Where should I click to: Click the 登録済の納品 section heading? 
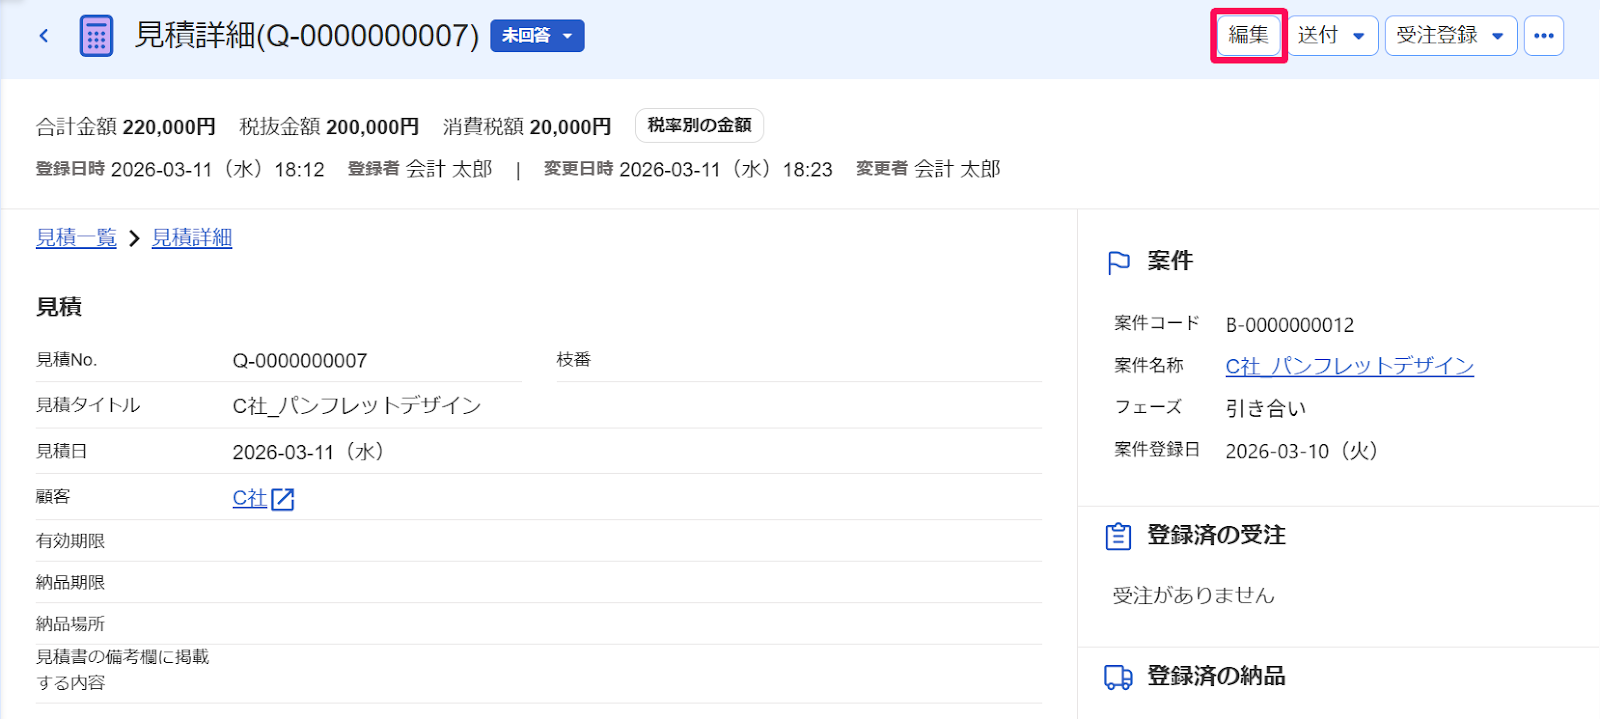[1216, 677]
